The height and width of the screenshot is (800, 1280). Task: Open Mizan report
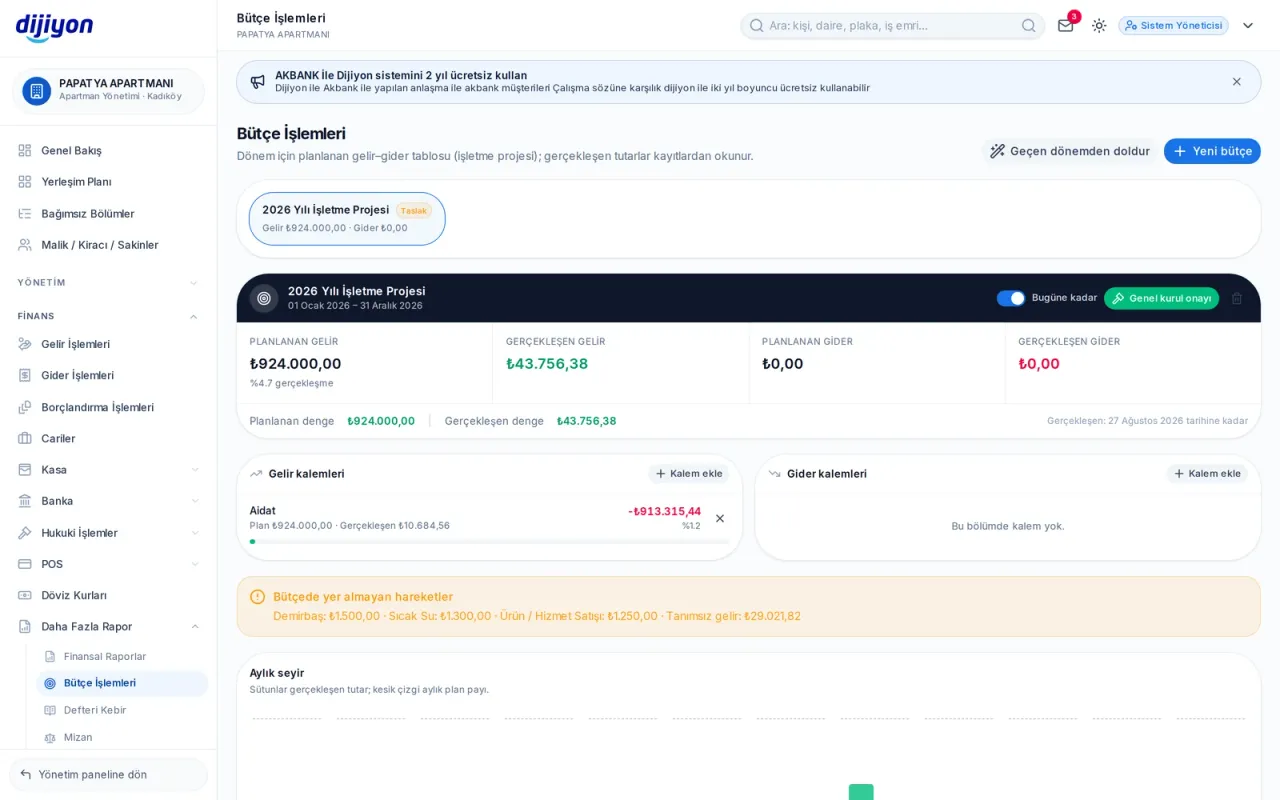pyautogui.click(x=122, y=737)
